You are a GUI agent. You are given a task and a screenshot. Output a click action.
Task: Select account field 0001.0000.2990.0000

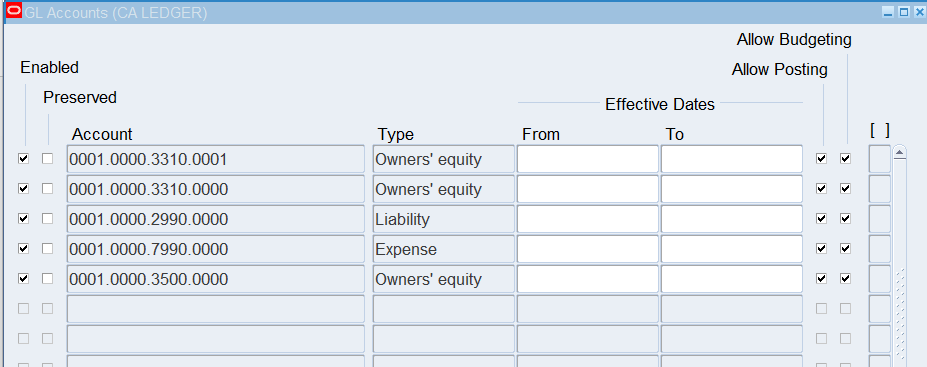[216, 219]
